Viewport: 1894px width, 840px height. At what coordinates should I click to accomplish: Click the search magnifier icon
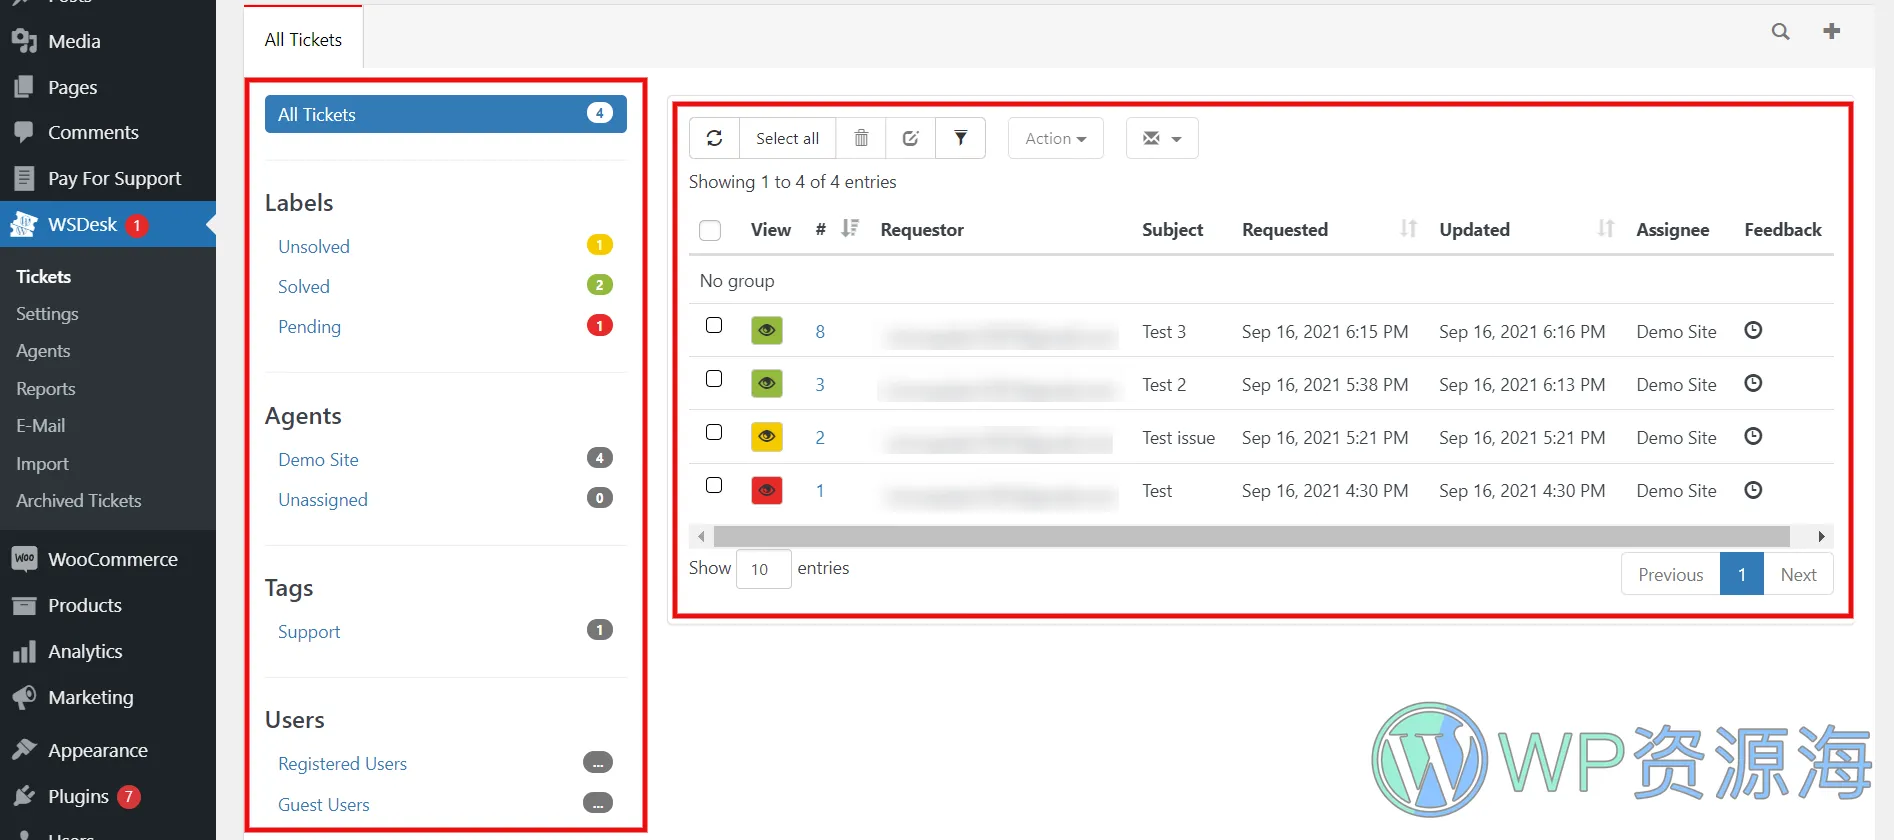click(1780, 32)
